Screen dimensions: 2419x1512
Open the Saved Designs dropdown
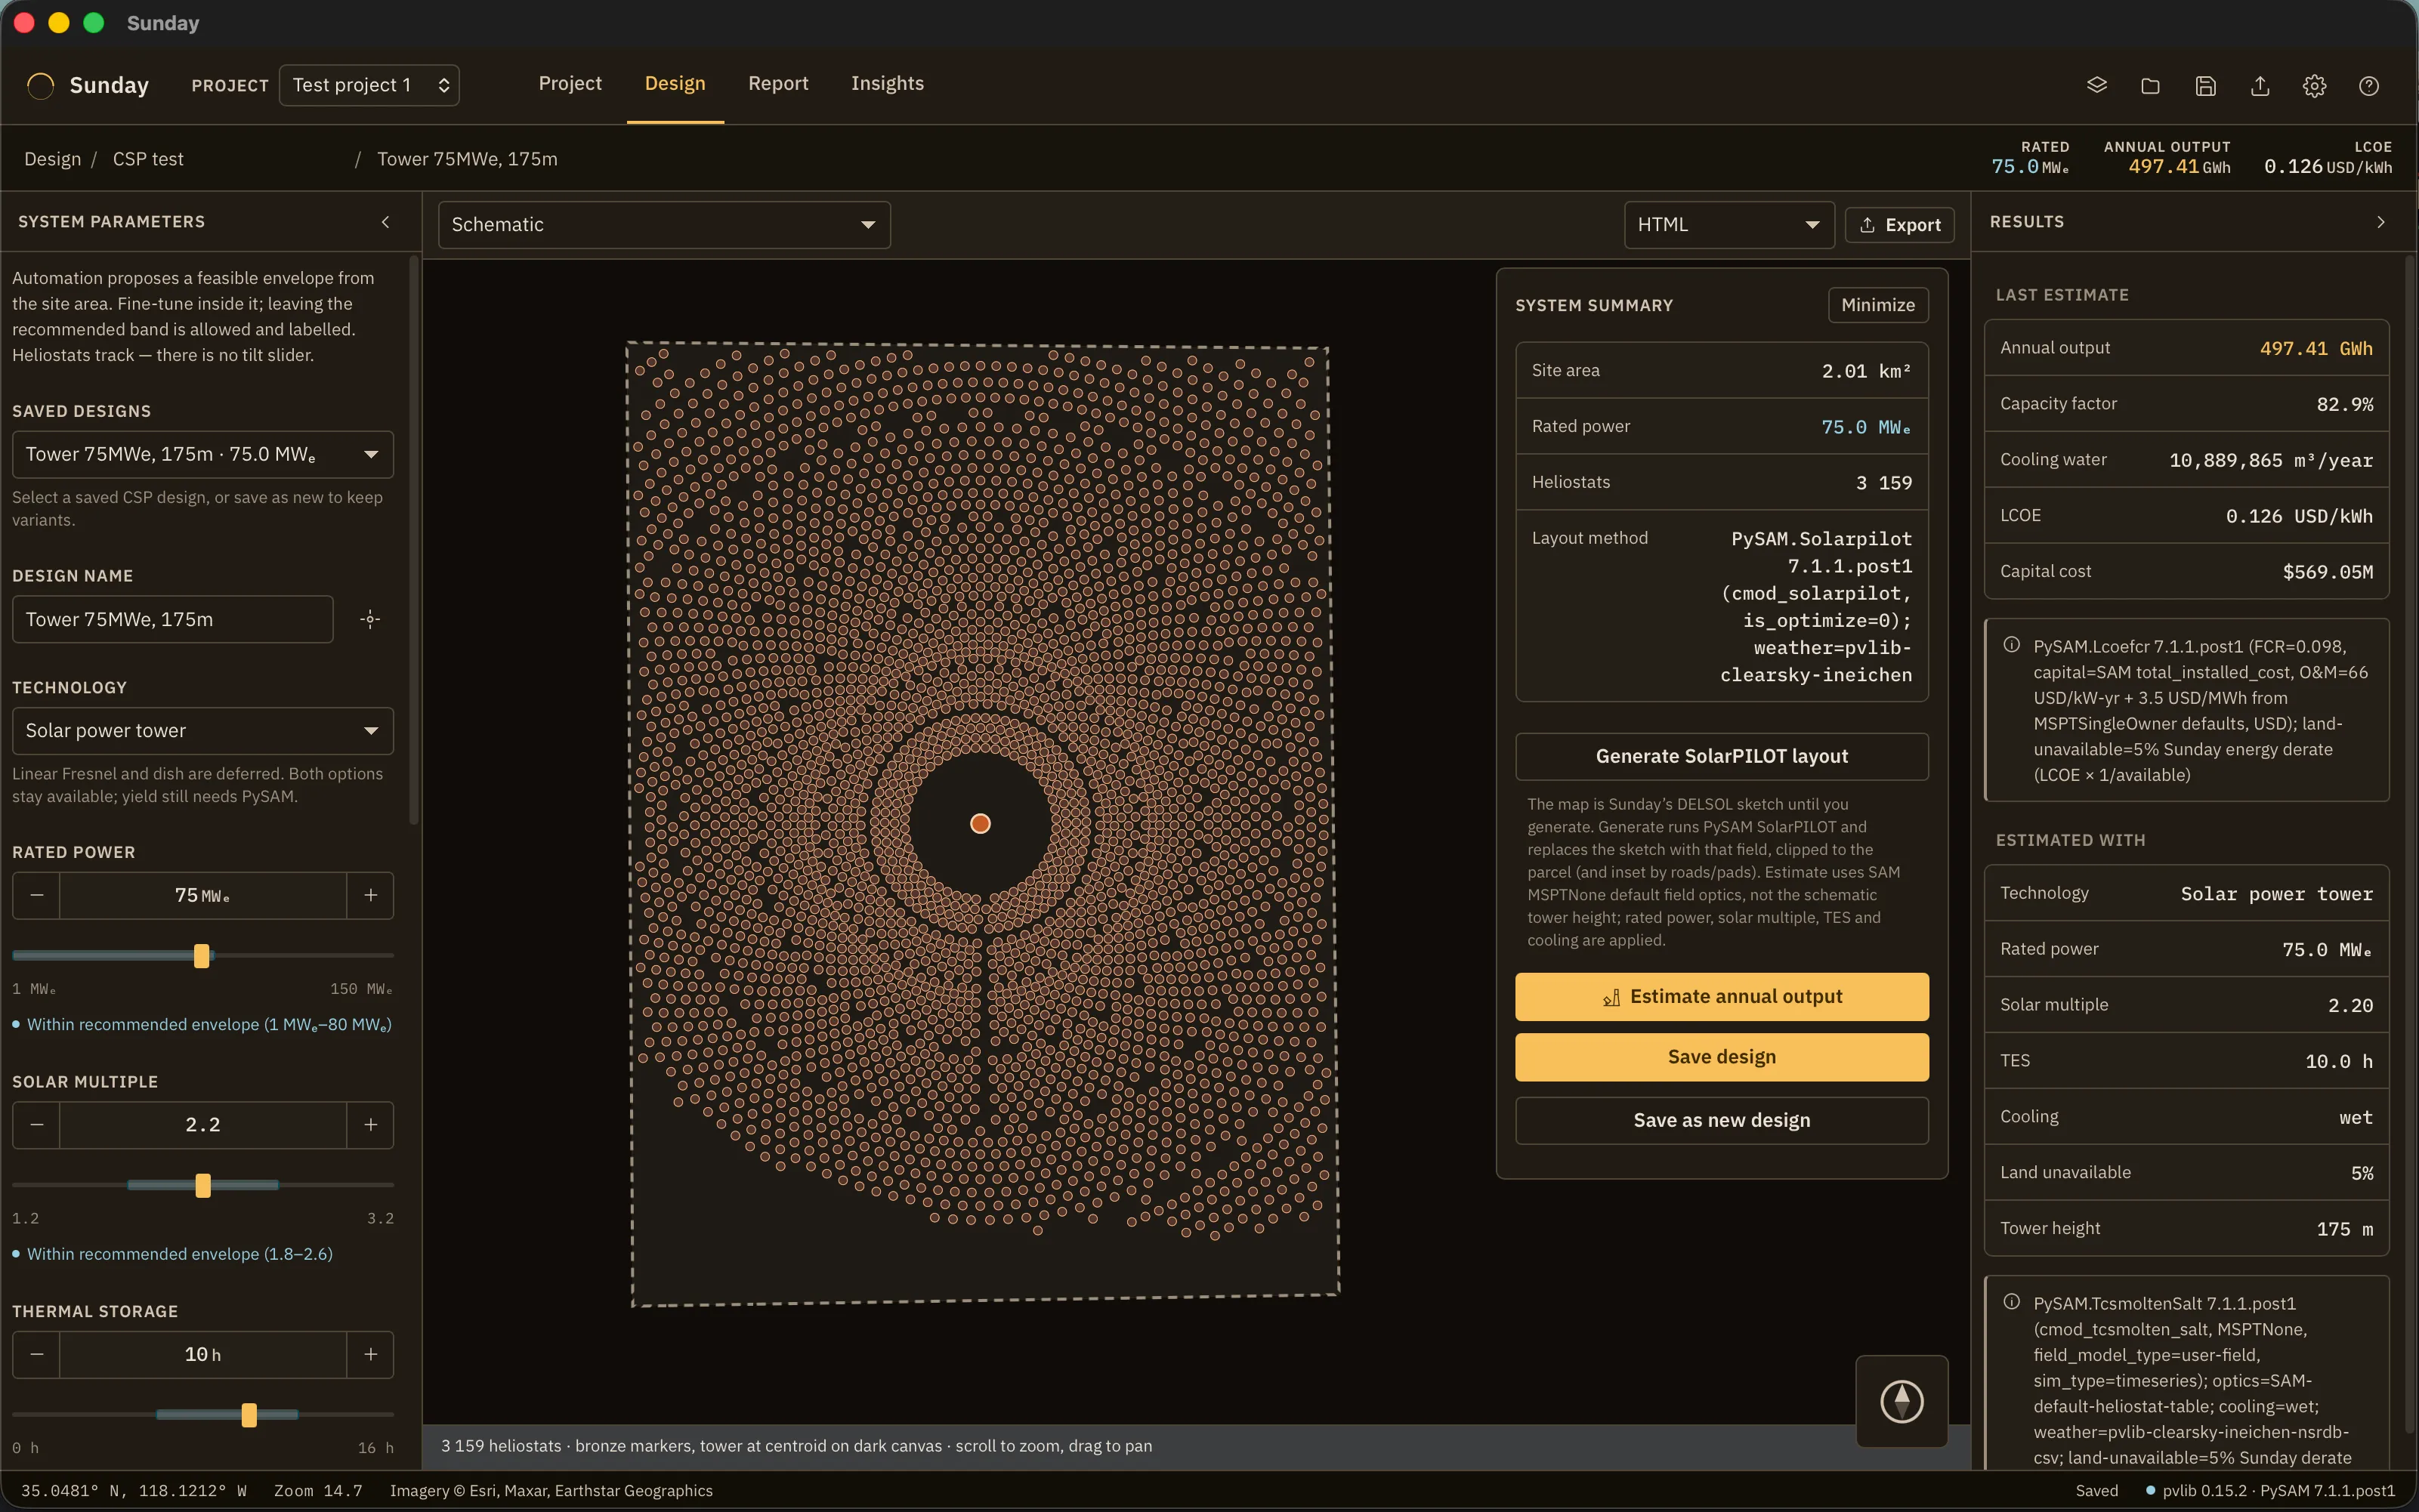203,454
